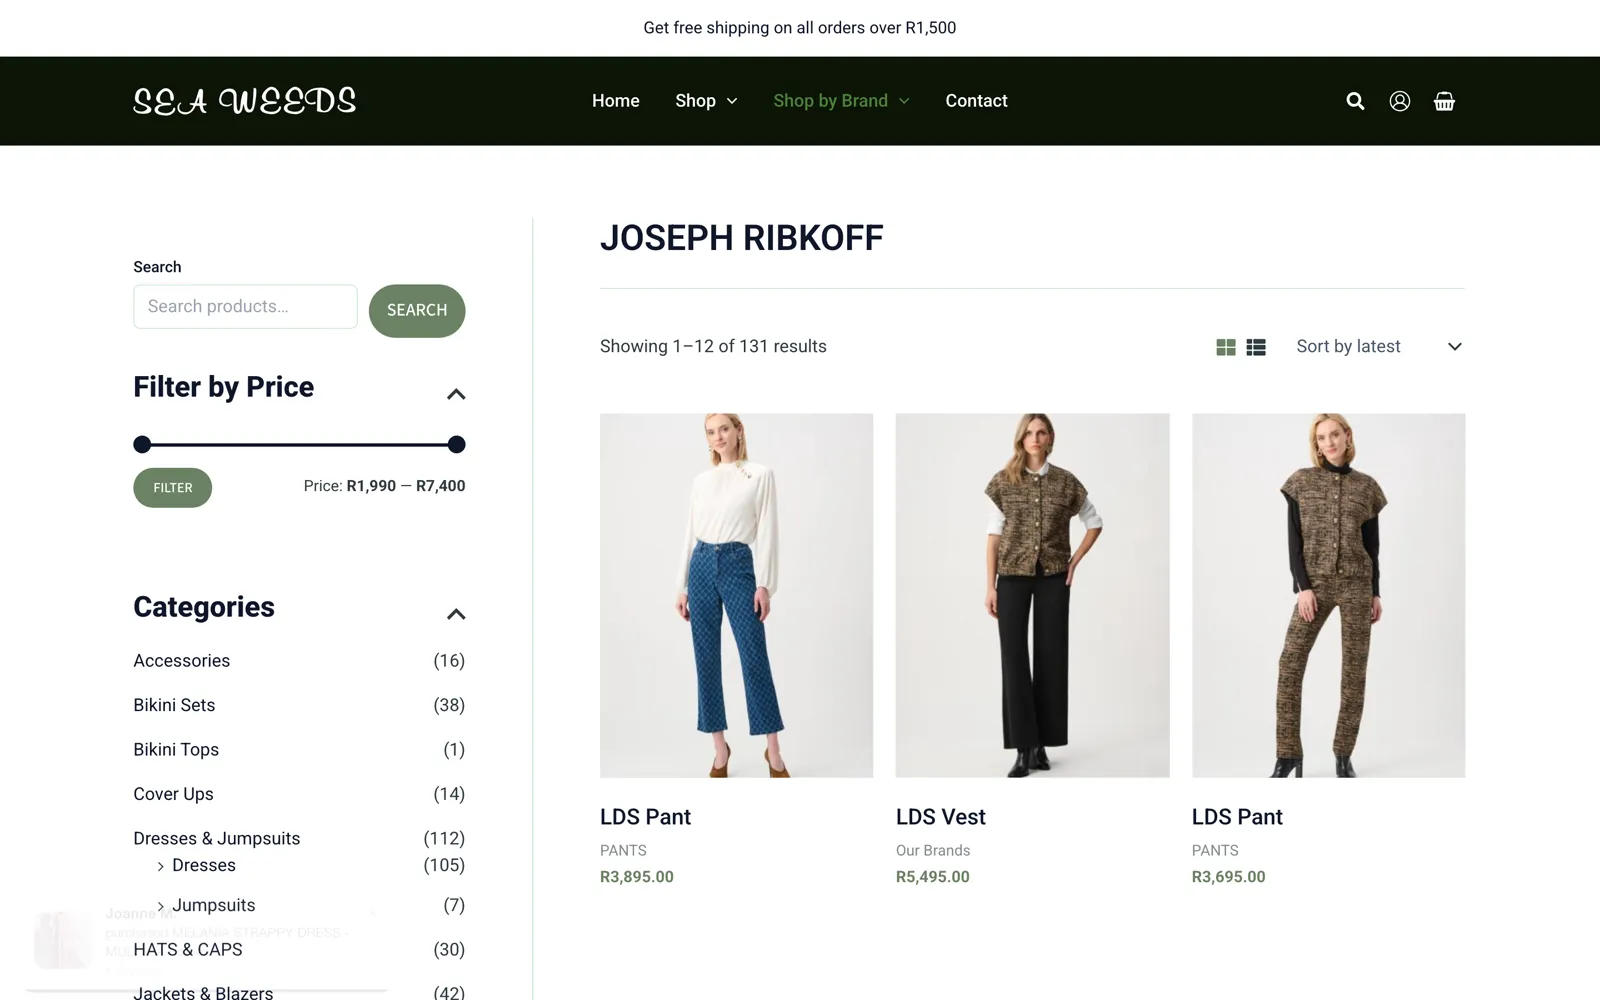
Task: Switch to grid view layout
Action: 1226,347
